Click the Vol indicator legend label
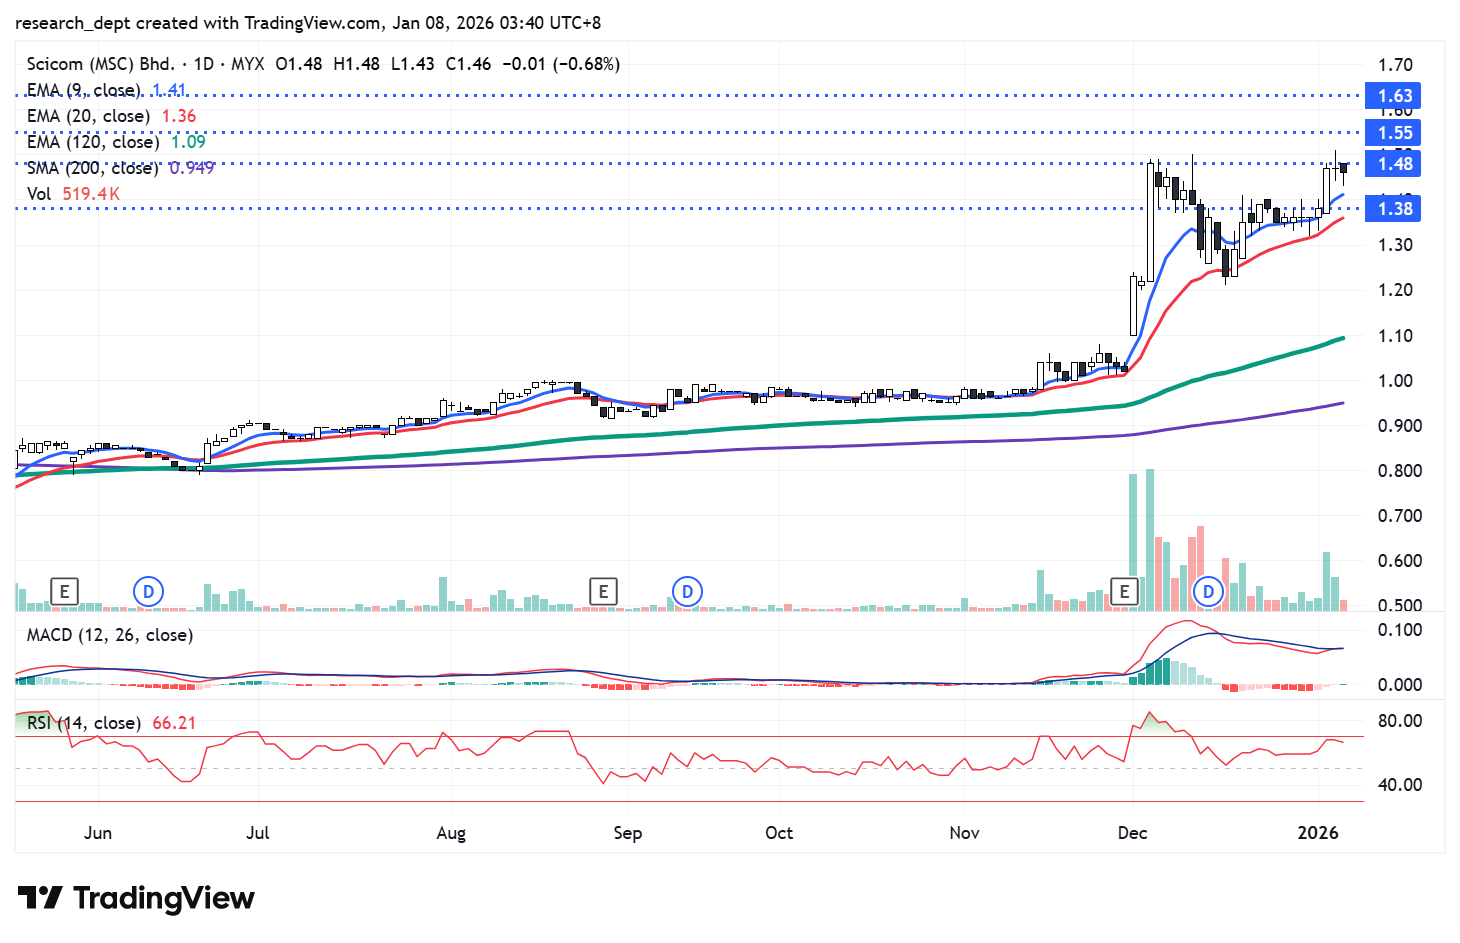The height and width of the screenshot is (943, 1460). coord(39,194)
